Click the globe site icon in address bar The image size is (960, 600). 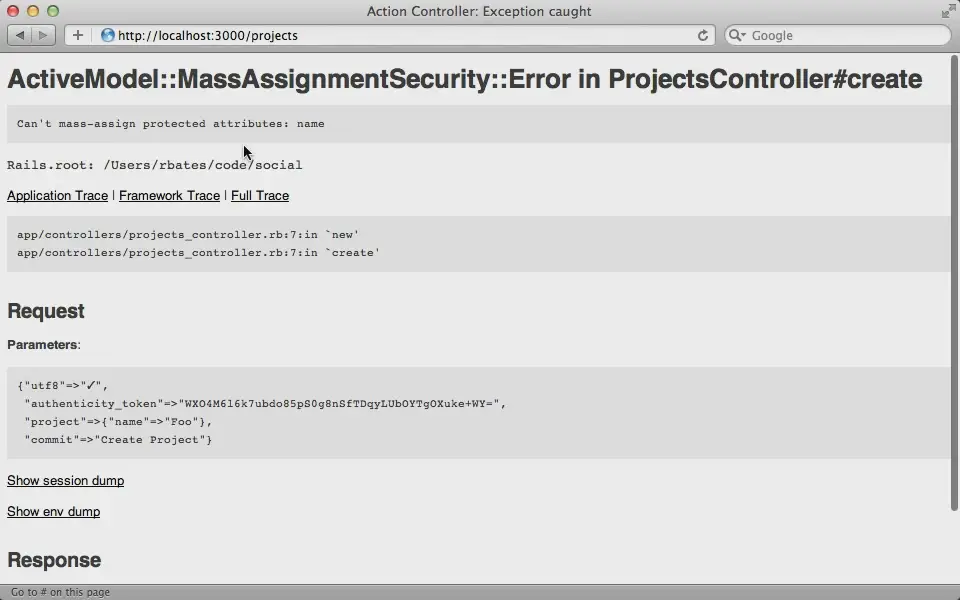tap(108, 35)
